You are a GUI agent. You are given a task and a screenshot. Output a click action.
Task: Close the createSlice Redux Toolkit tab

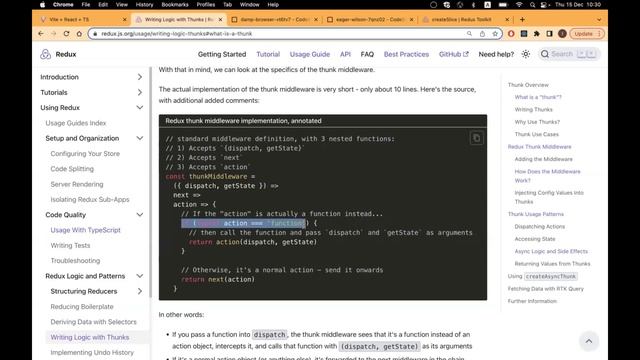(507, 19)
